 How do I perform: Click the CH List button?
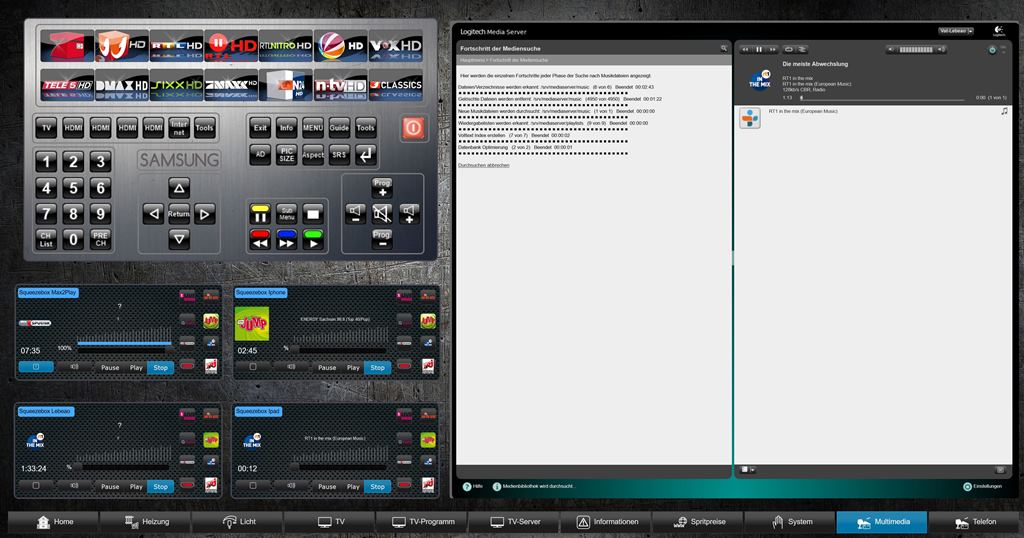coord(46,240)
